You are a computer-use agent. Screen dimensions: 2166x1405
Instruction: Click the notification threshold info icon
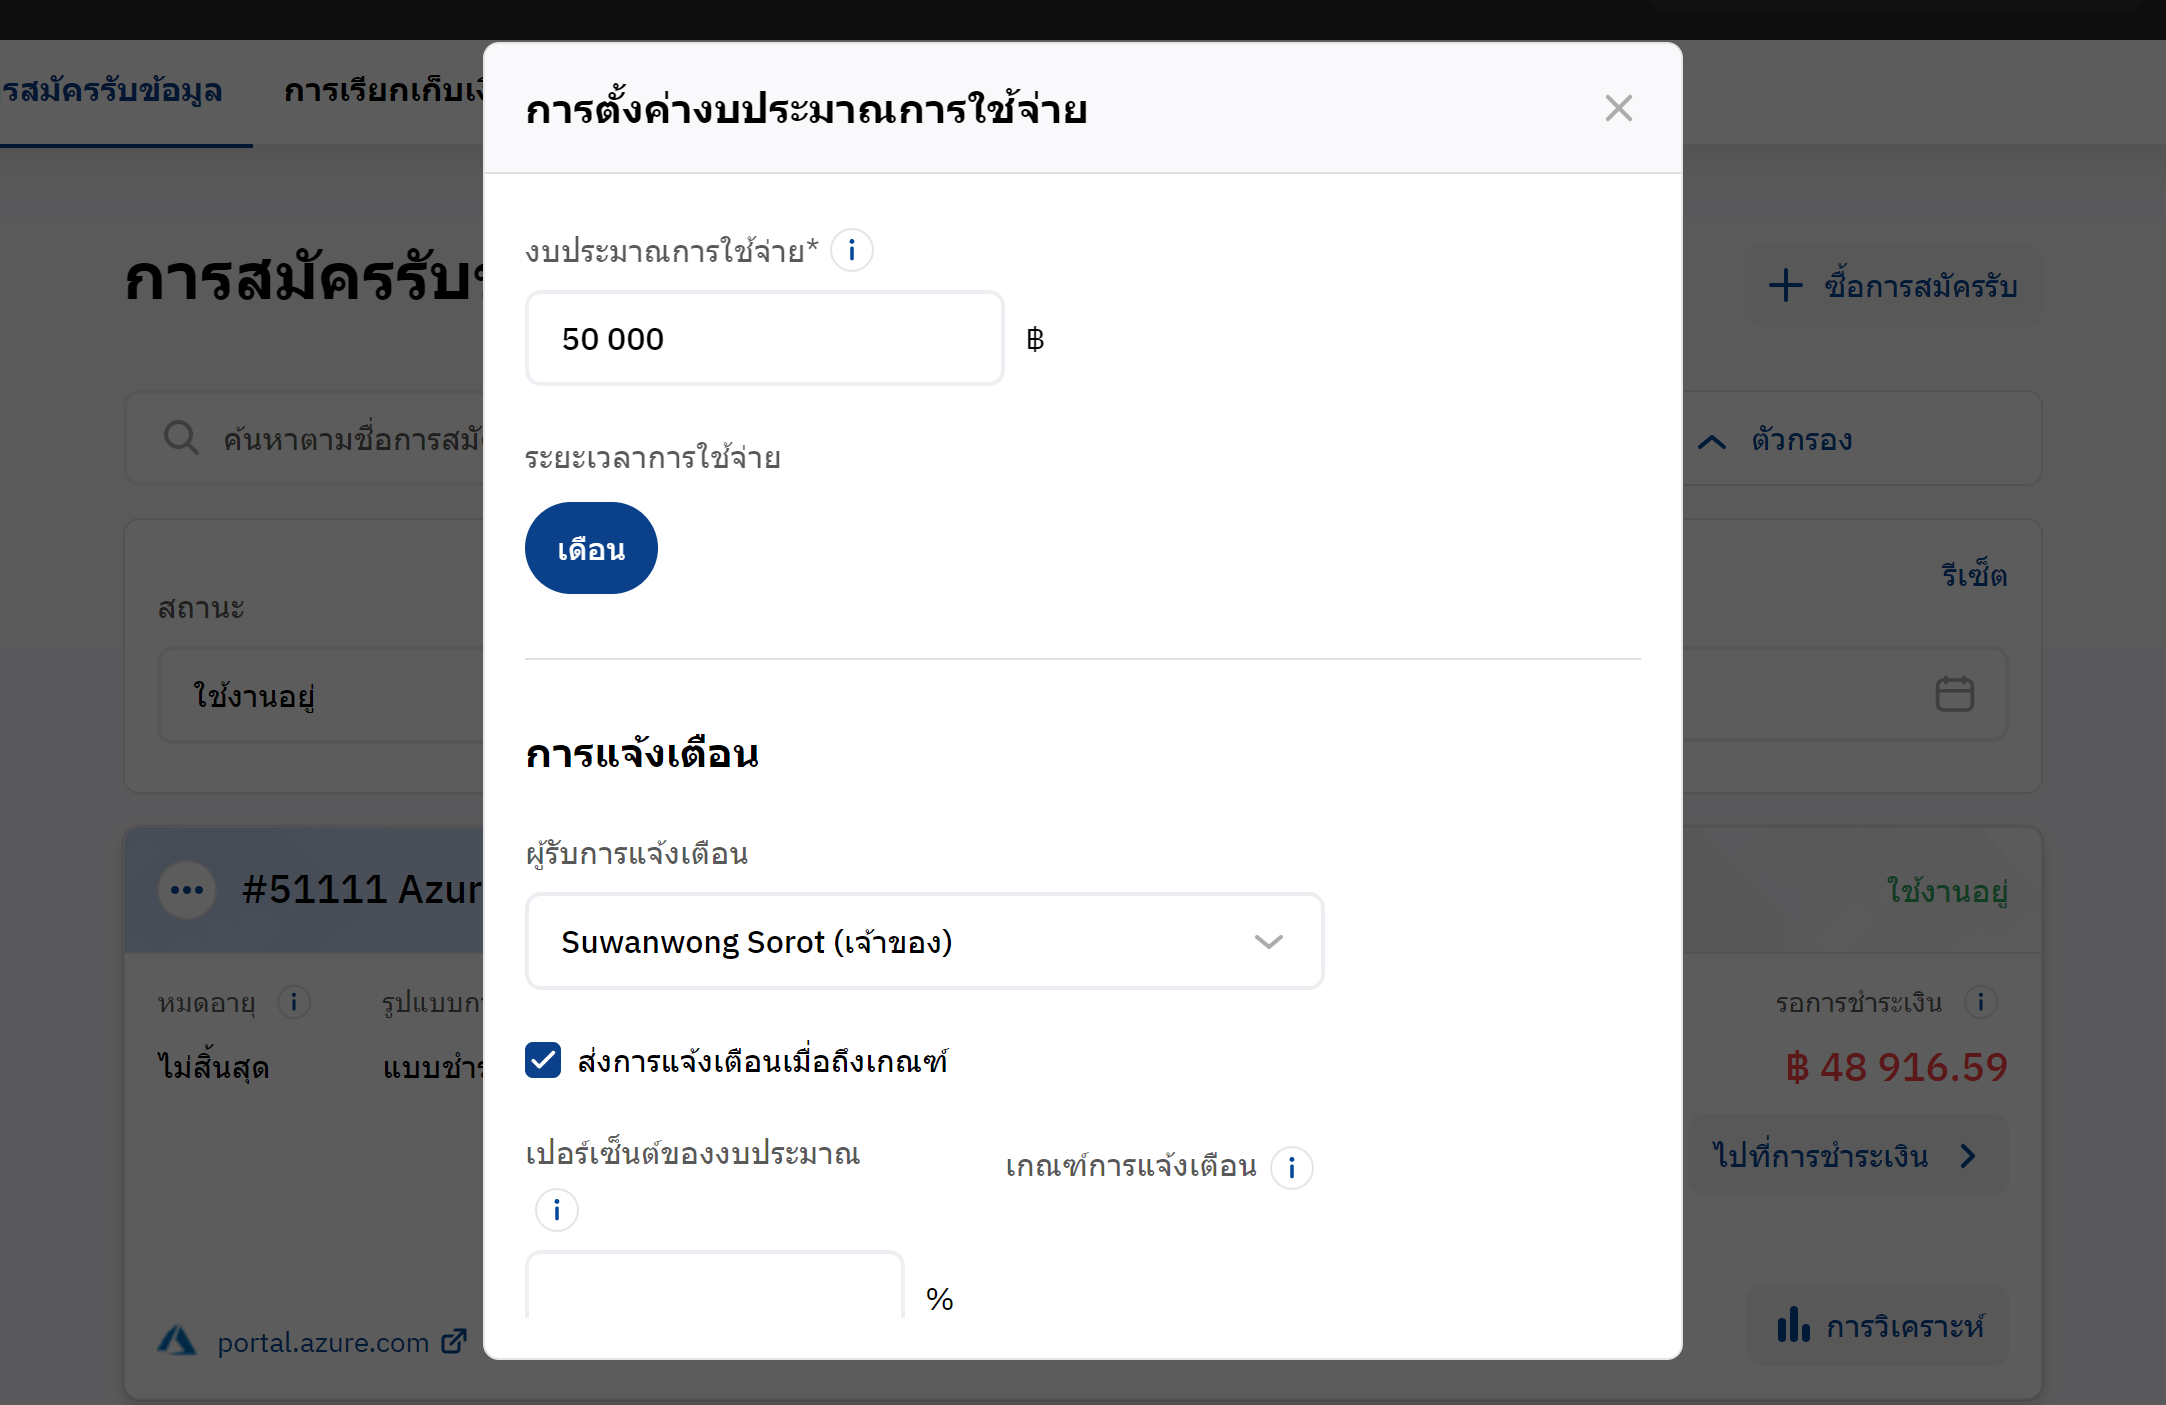[1291, 1167]
